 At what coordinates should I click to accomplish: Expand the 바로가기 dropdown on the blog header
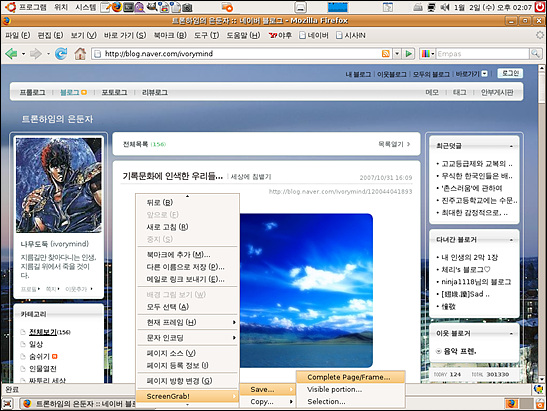484,74
